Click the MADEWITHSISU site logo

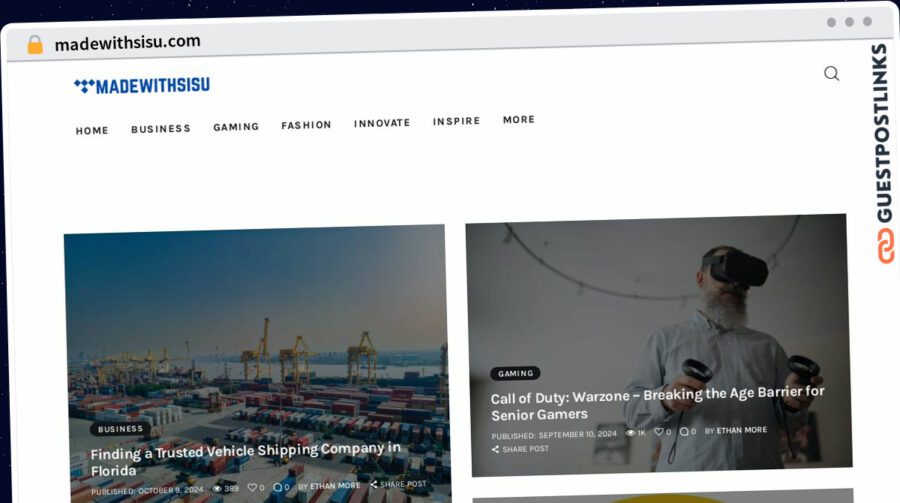(x=142, y=86)
